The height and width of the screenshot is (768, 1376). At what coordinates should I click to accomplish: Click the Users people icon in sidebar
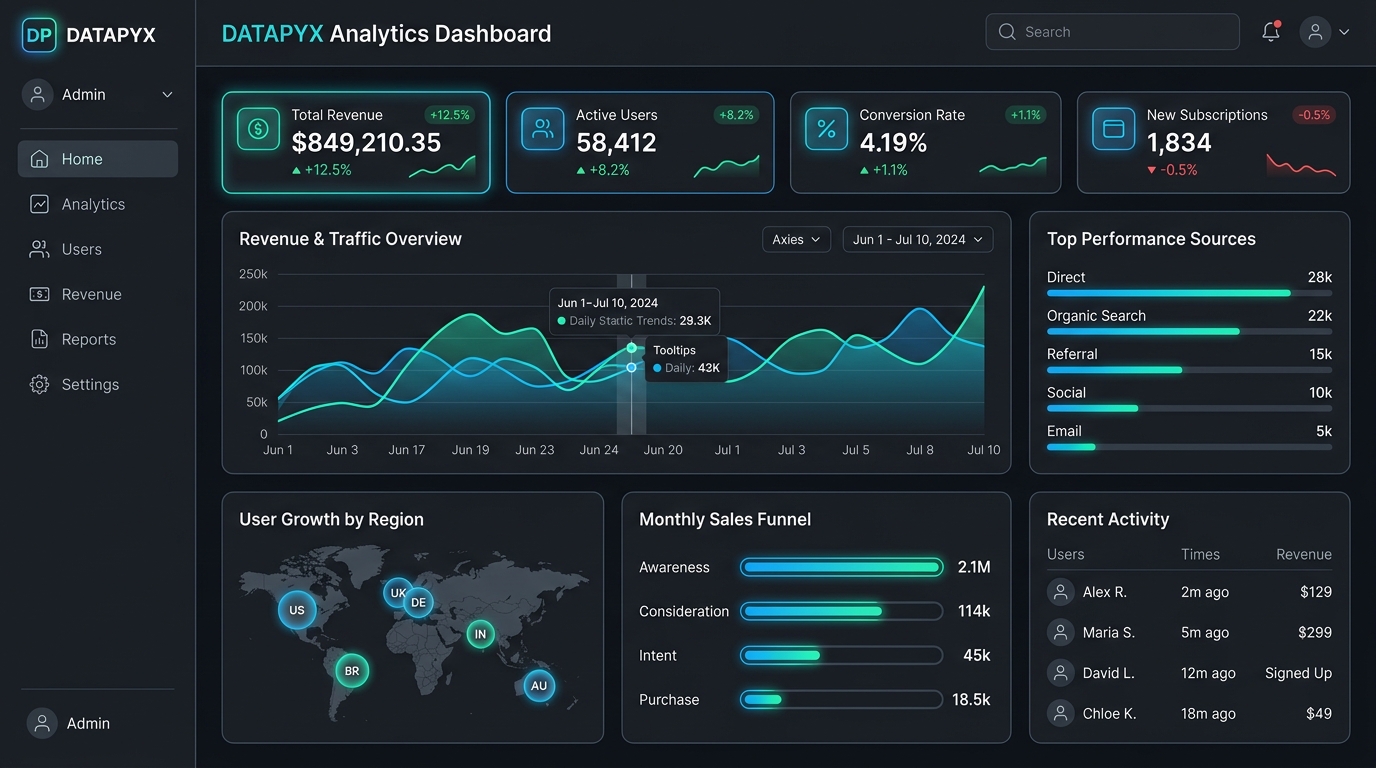[40, 249]
